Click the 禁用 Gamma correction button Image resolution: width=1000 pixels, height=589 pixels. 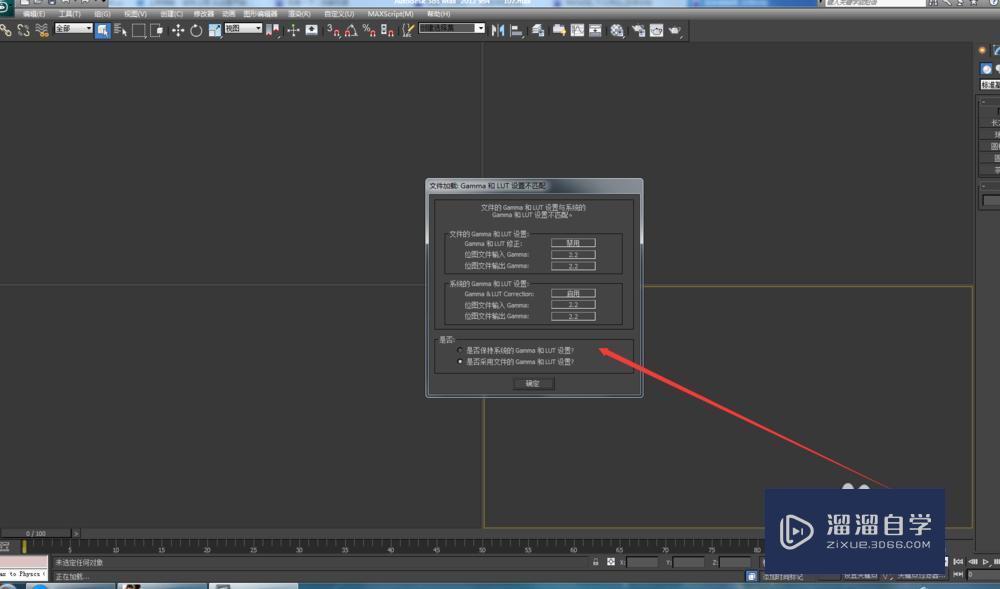coord(573,242)
